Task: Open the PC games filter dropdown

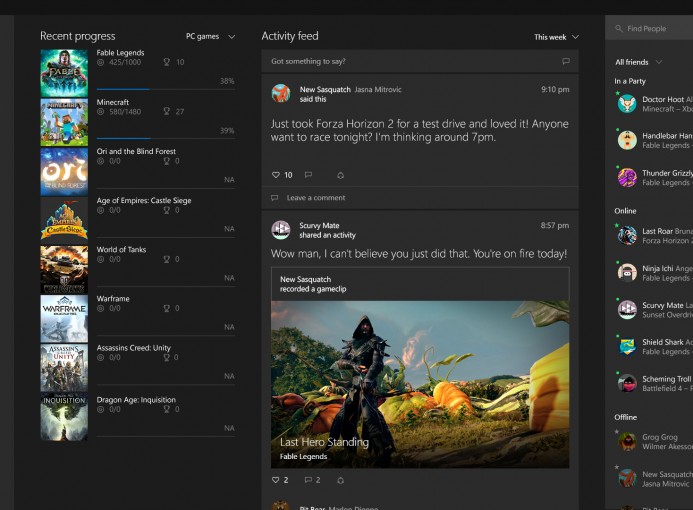Action: [210, 36]
